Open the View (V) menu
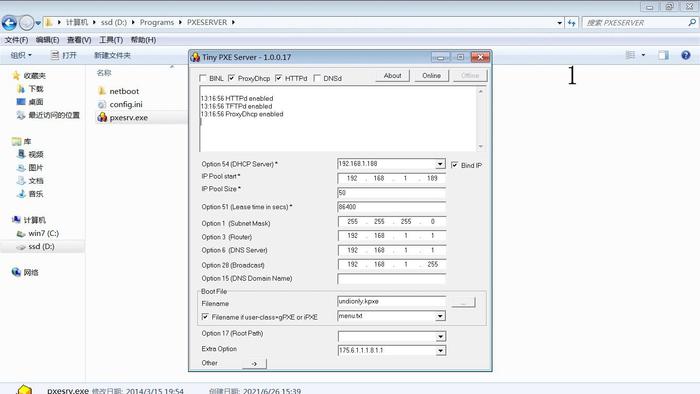This screenshot has width=700, height=394. 79,40
